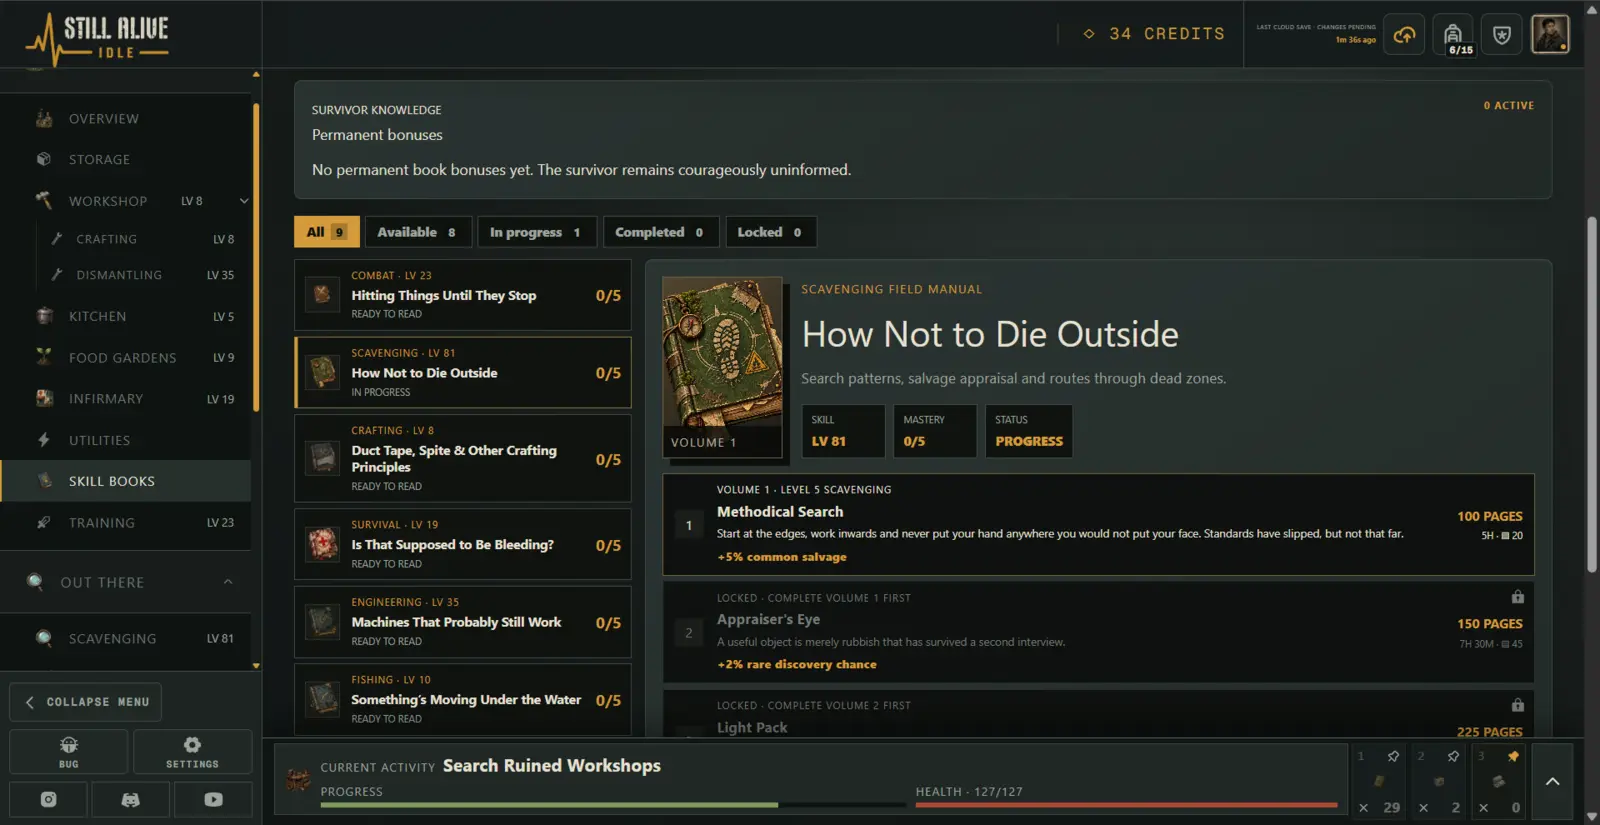Screen dimensions: 1600x825
Task: Select Hitting Things Until They Stop book
Action: click(463, 295)
